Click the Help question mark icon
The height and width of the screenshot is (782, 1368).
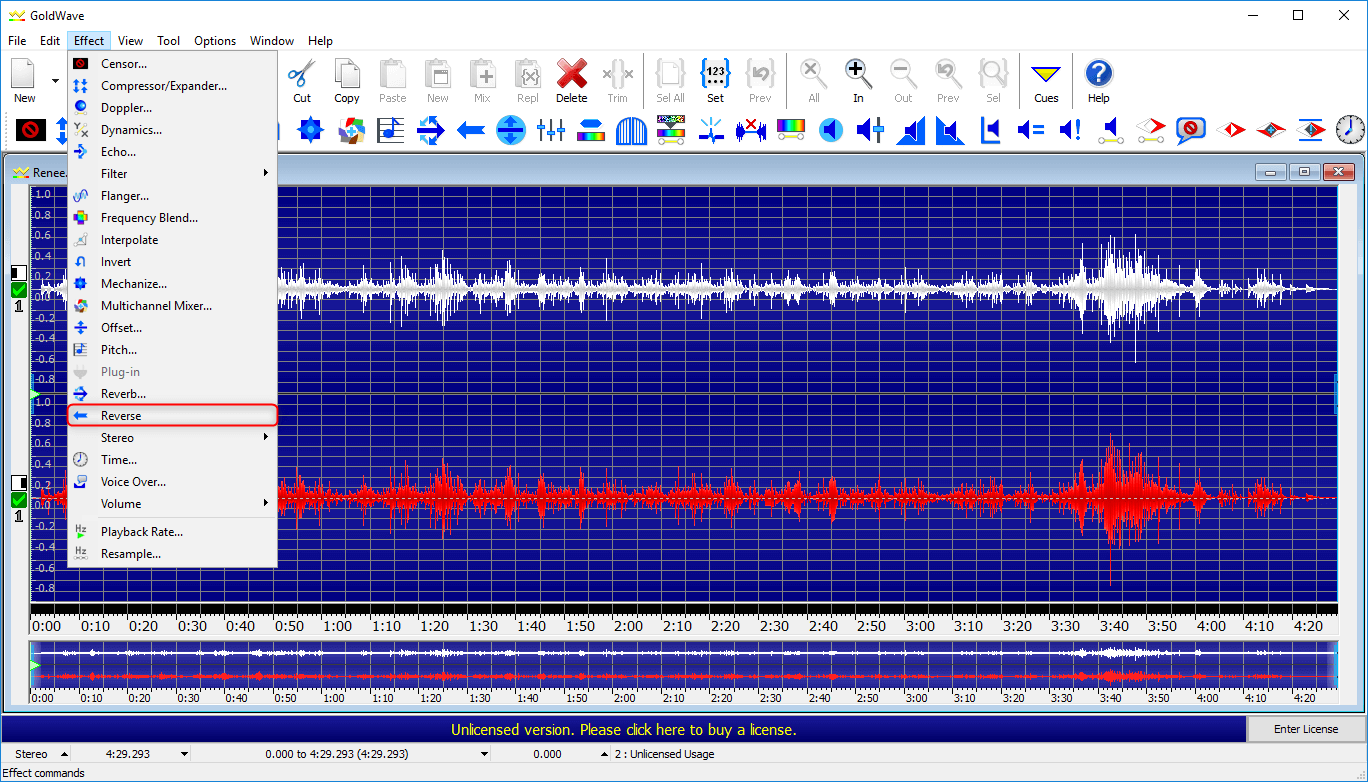pyautogui.click(x=1098, y=74)
